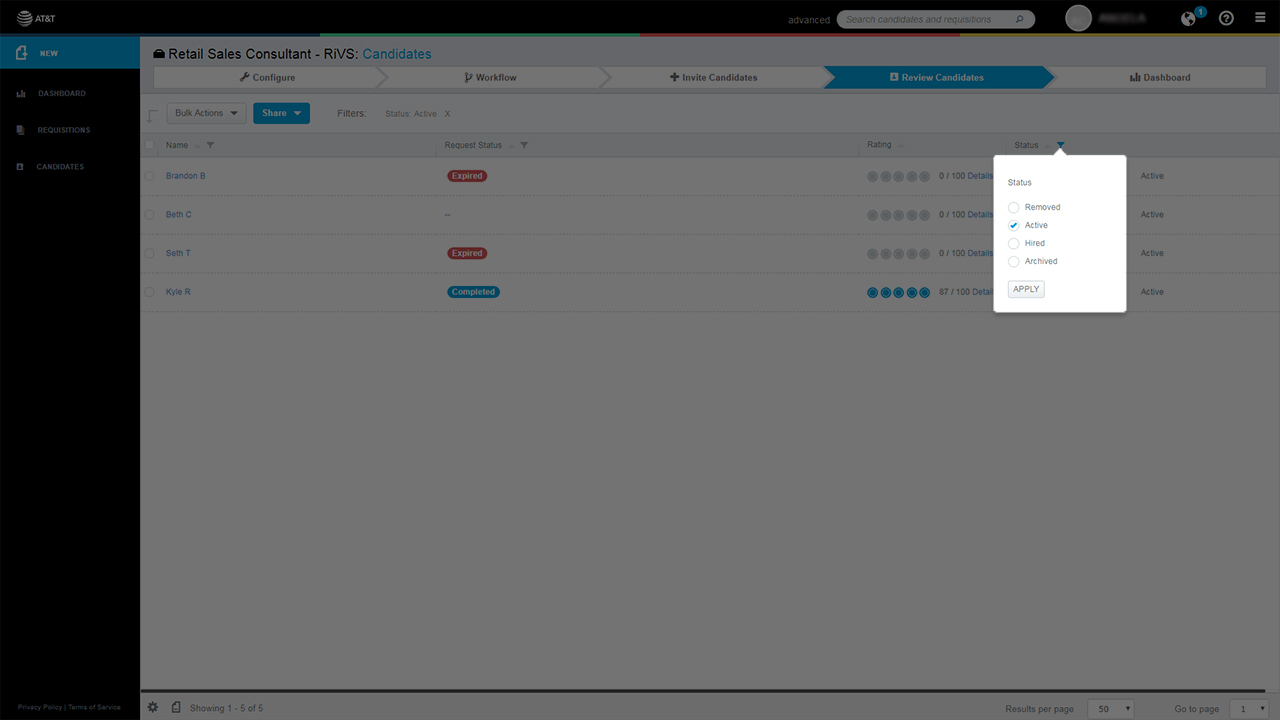Select the Removed status option
The image size is (1280, 720).
[1014, 207]
